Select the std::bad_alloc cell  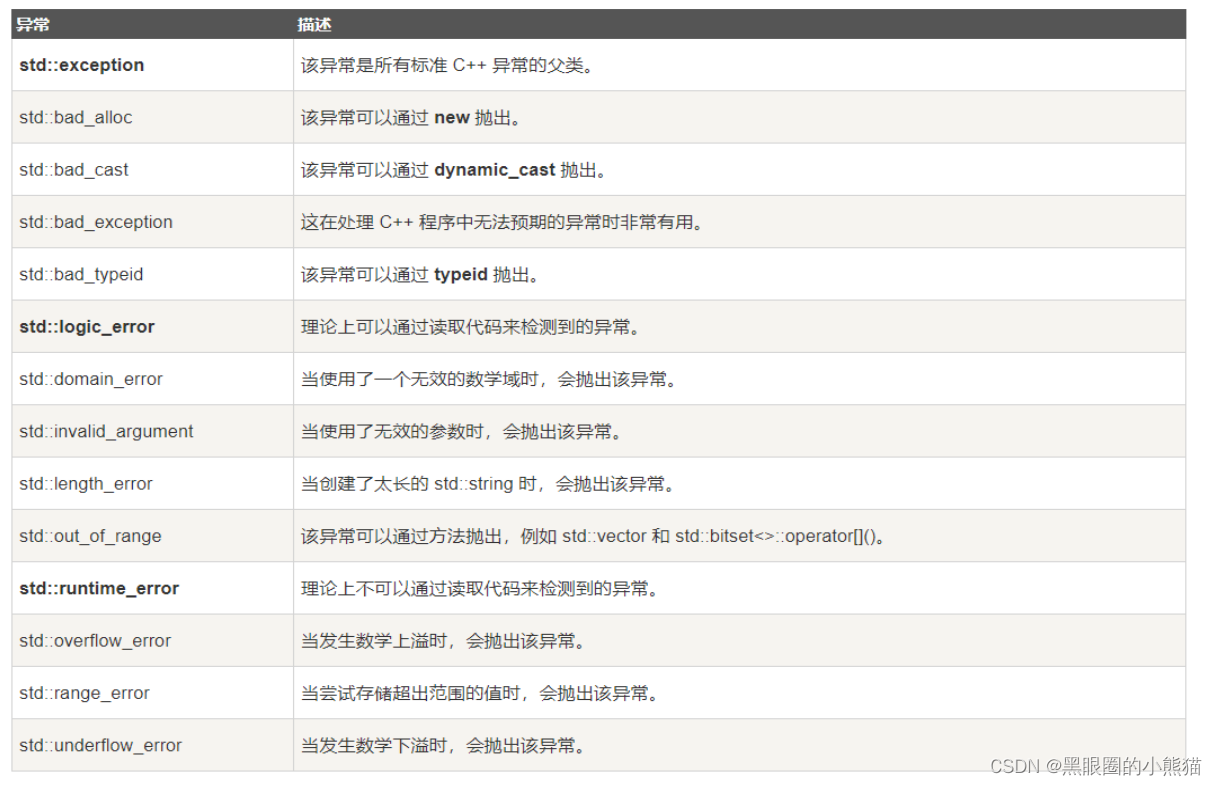tap(152, 117)
